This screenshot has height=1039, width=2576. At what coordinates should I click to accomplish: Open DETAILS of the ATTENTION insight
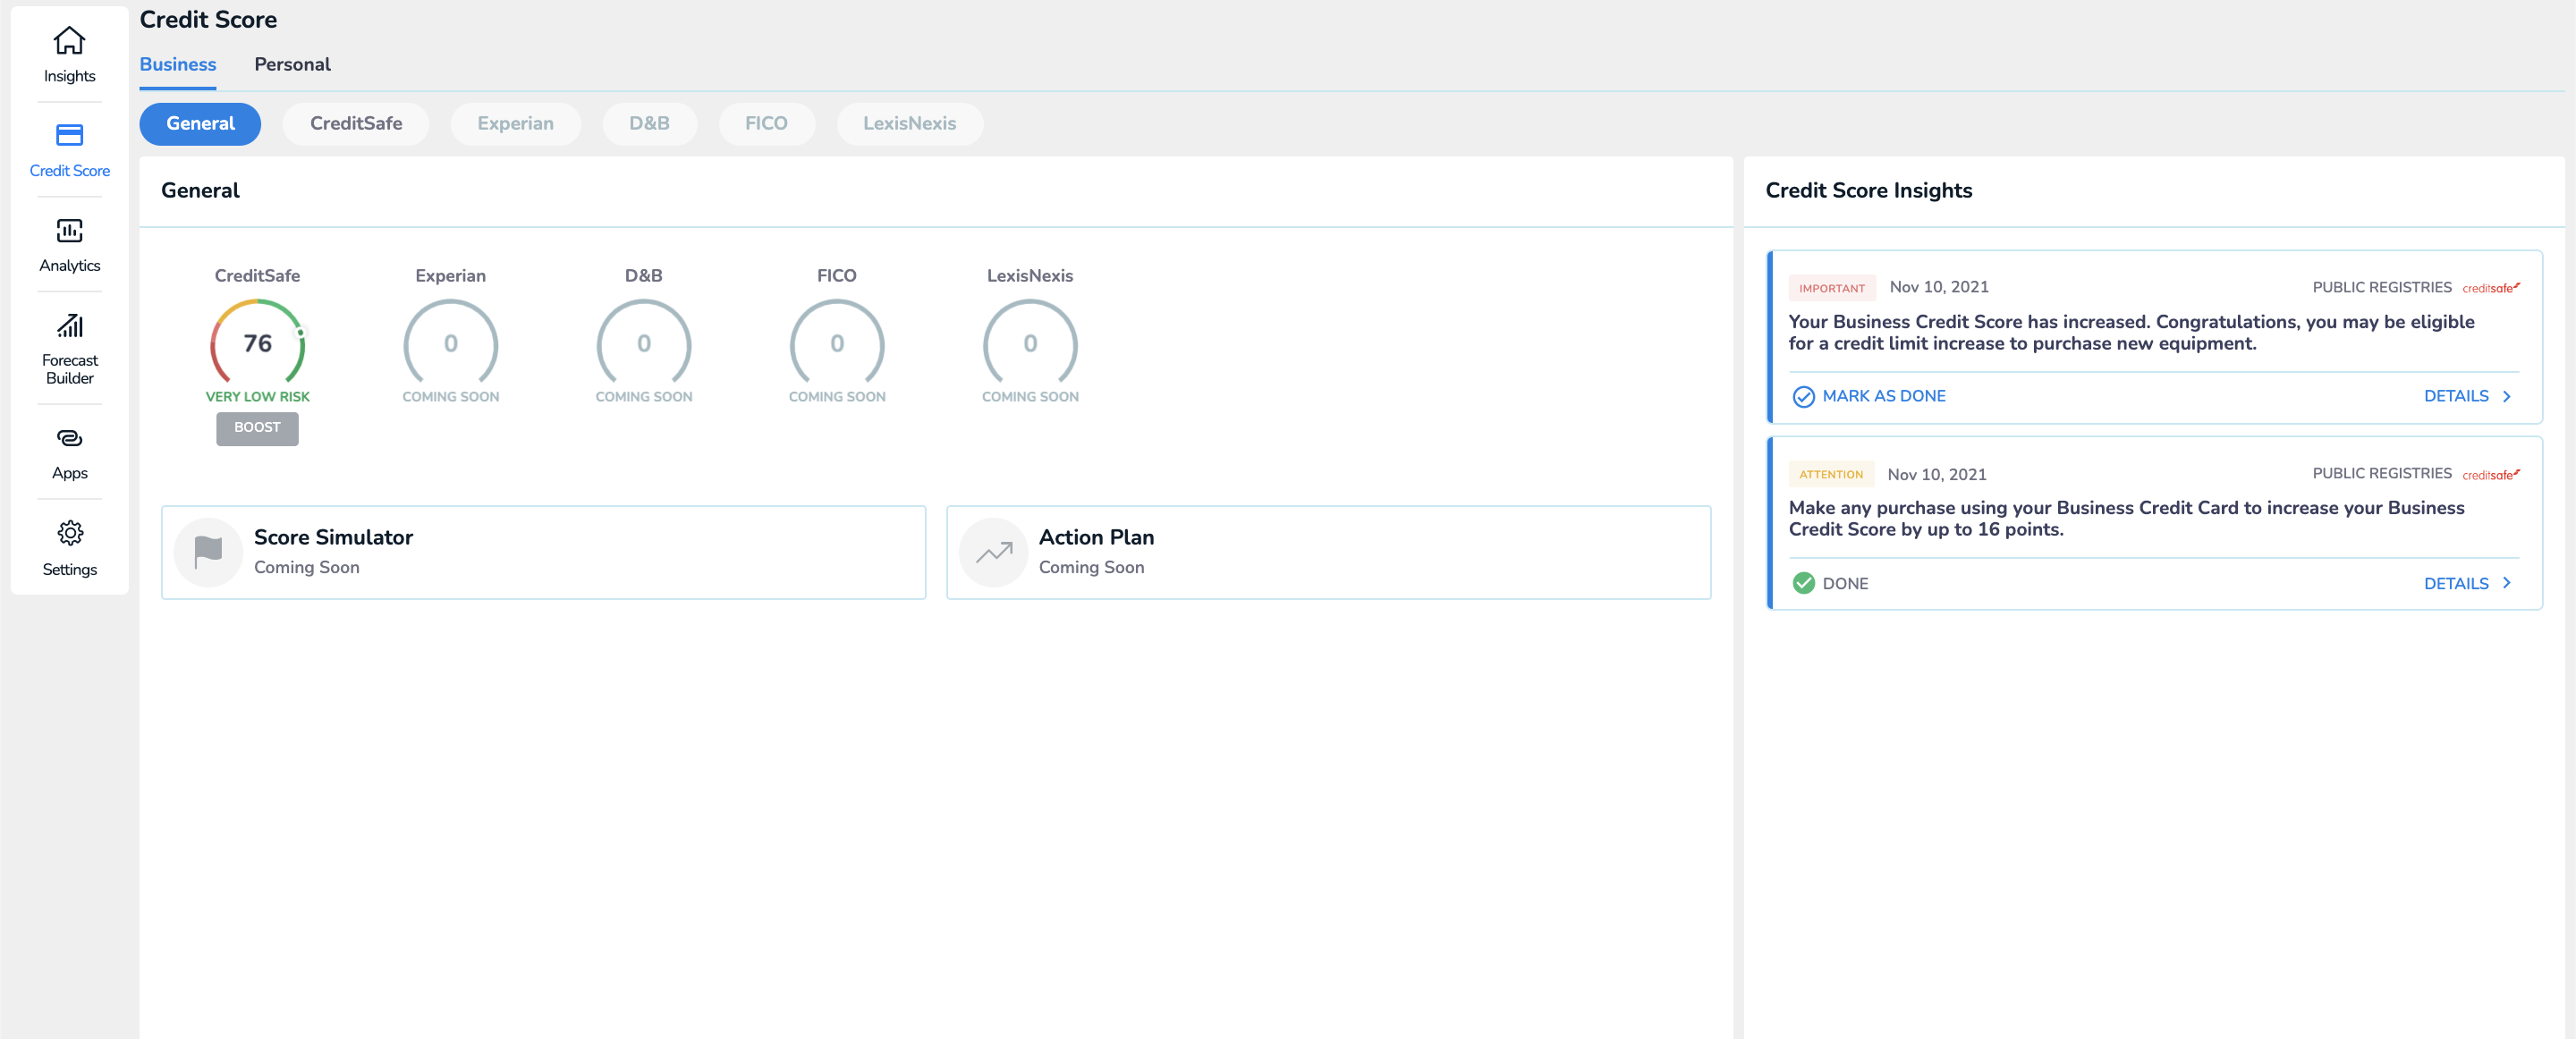(2456, 584)
